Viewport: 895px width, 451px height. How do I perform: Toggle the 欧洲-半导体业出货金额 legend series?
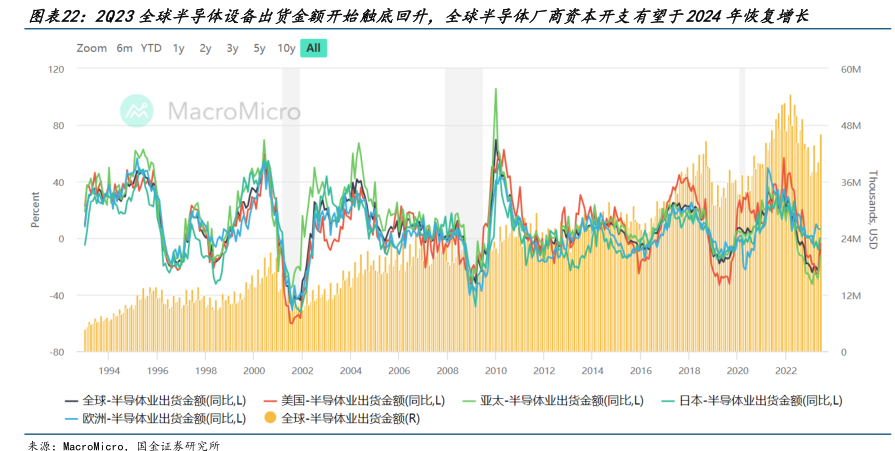click(x=162, y=417)
